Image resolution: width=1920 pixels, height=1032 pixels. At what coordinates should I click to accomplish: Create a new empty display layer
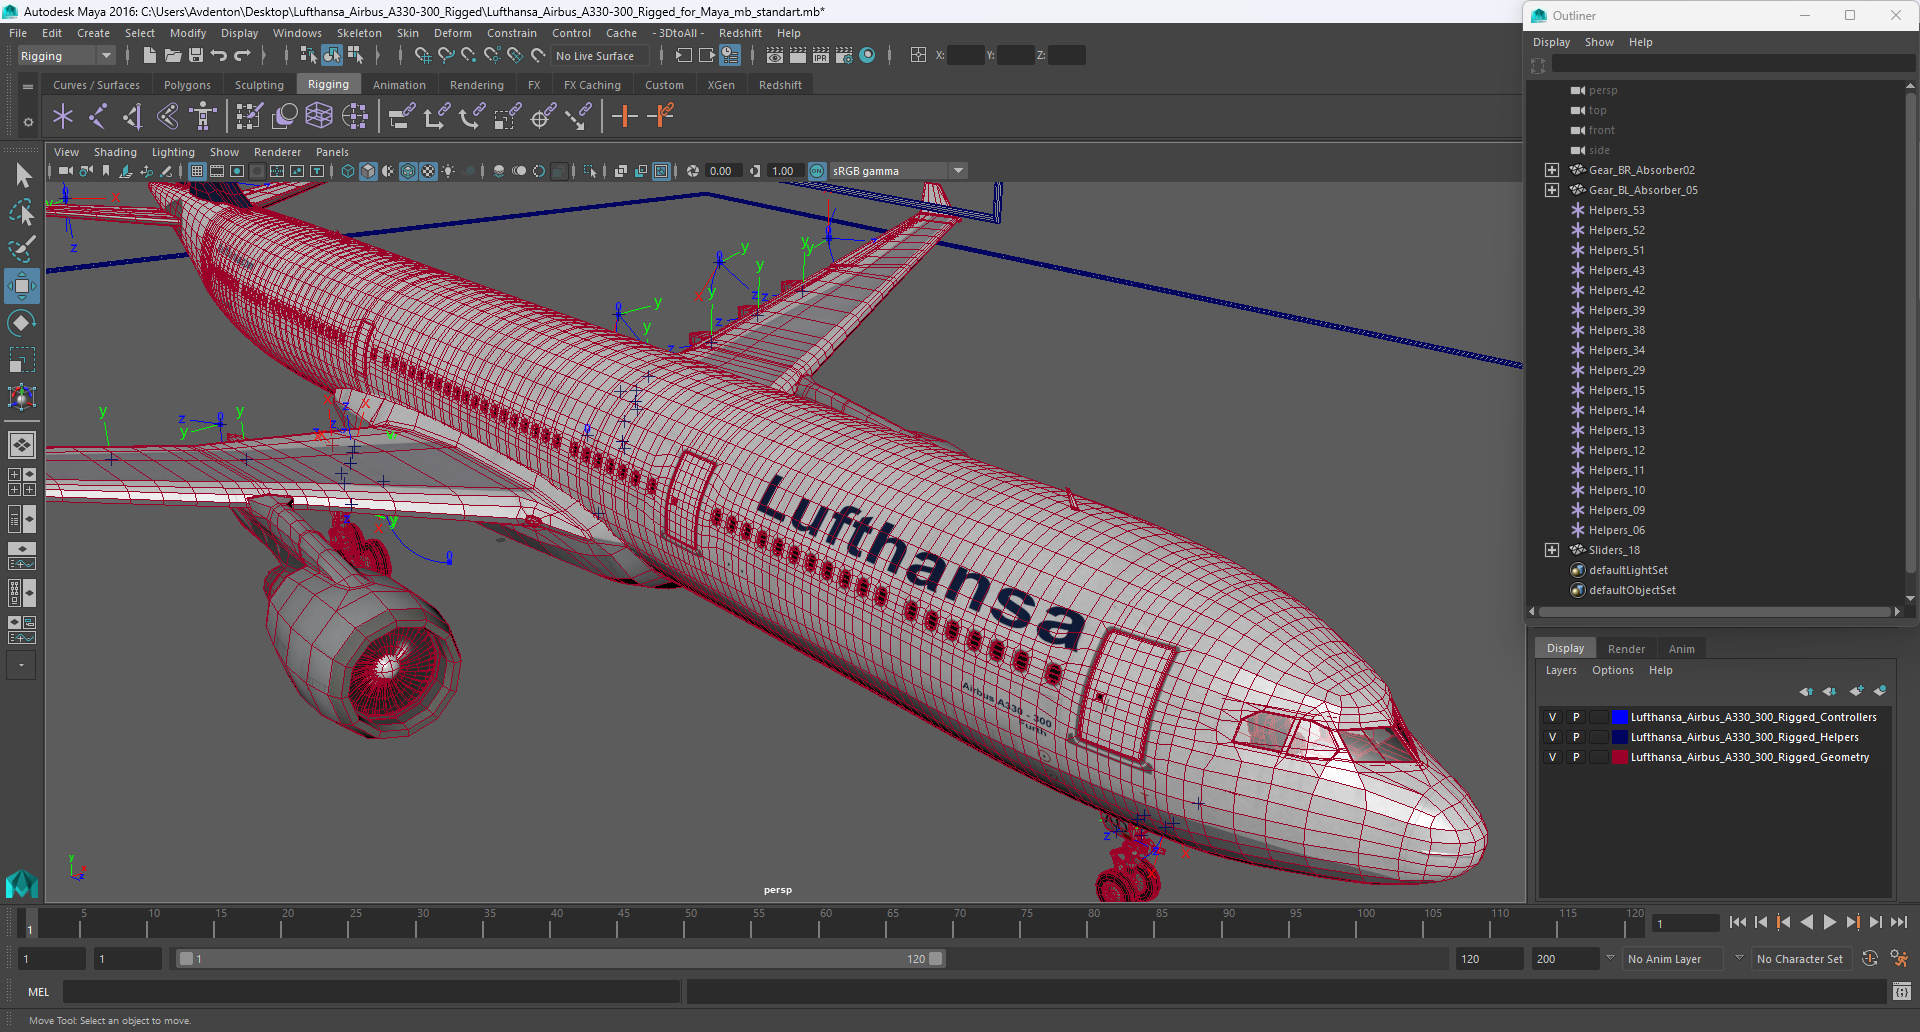[1857, 691]
